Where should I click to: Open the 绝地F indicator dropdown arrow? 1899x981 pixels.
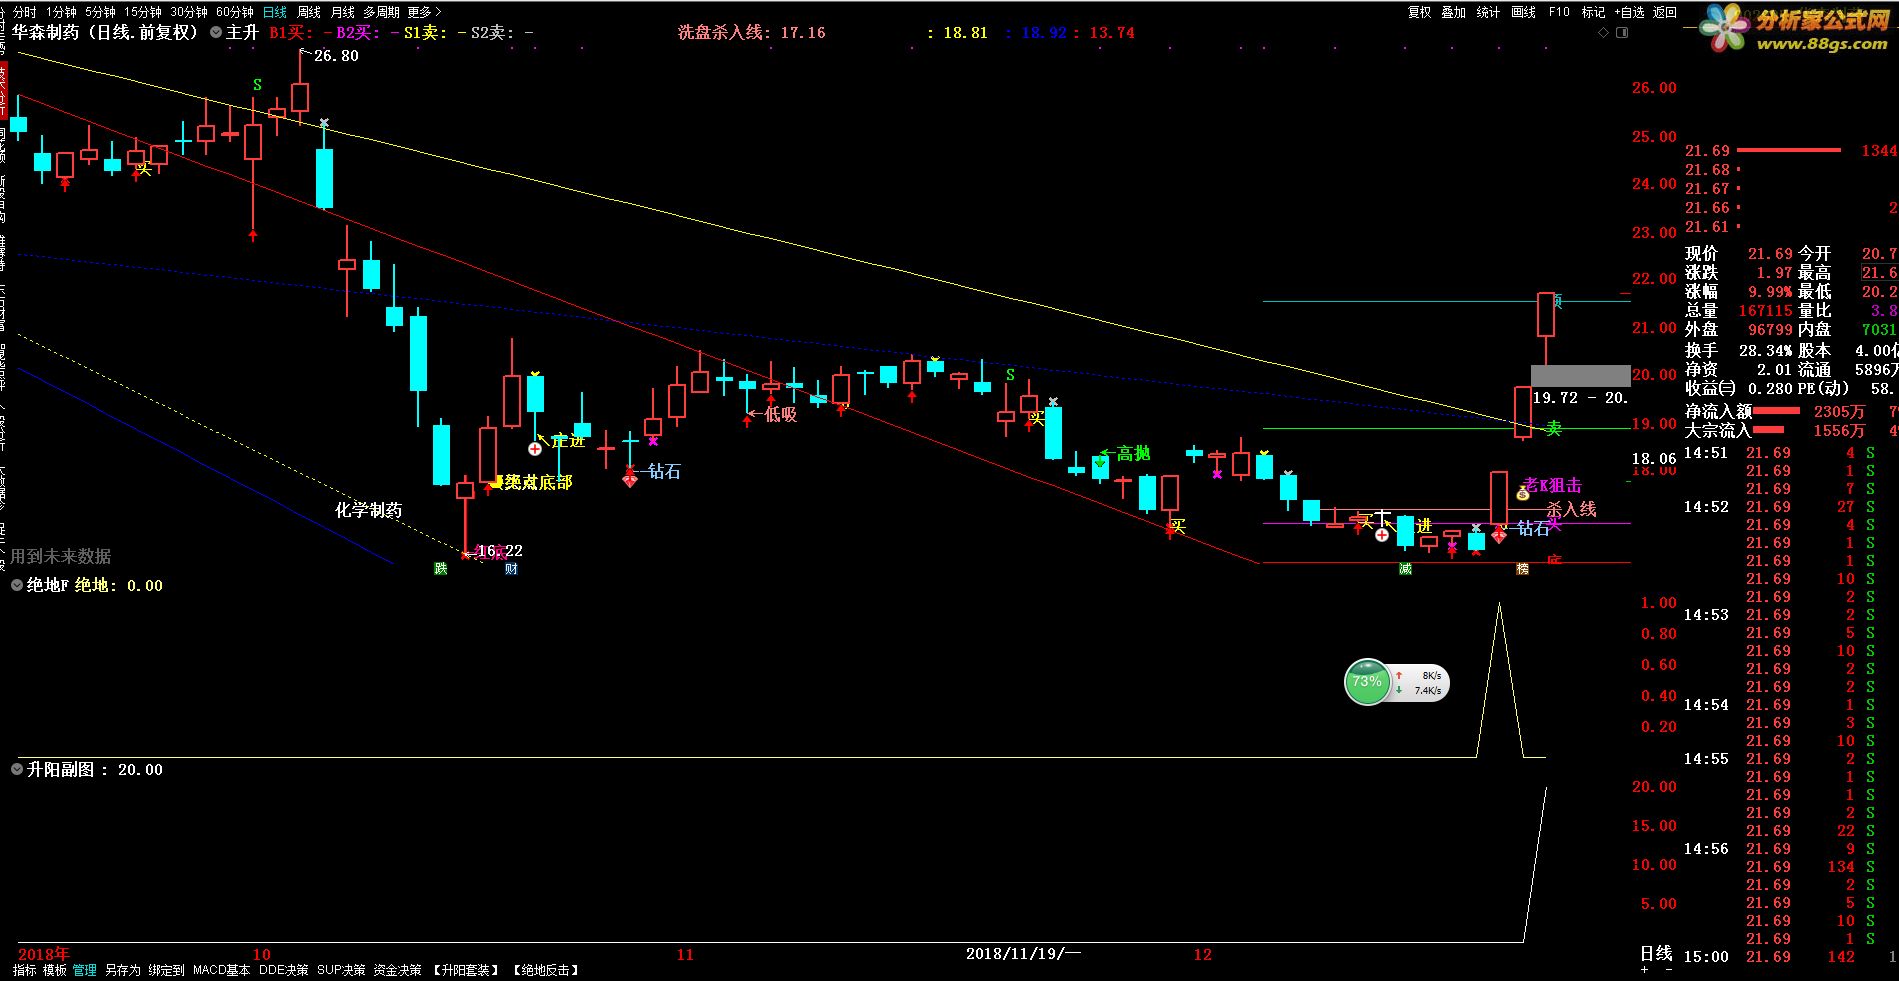17,586
